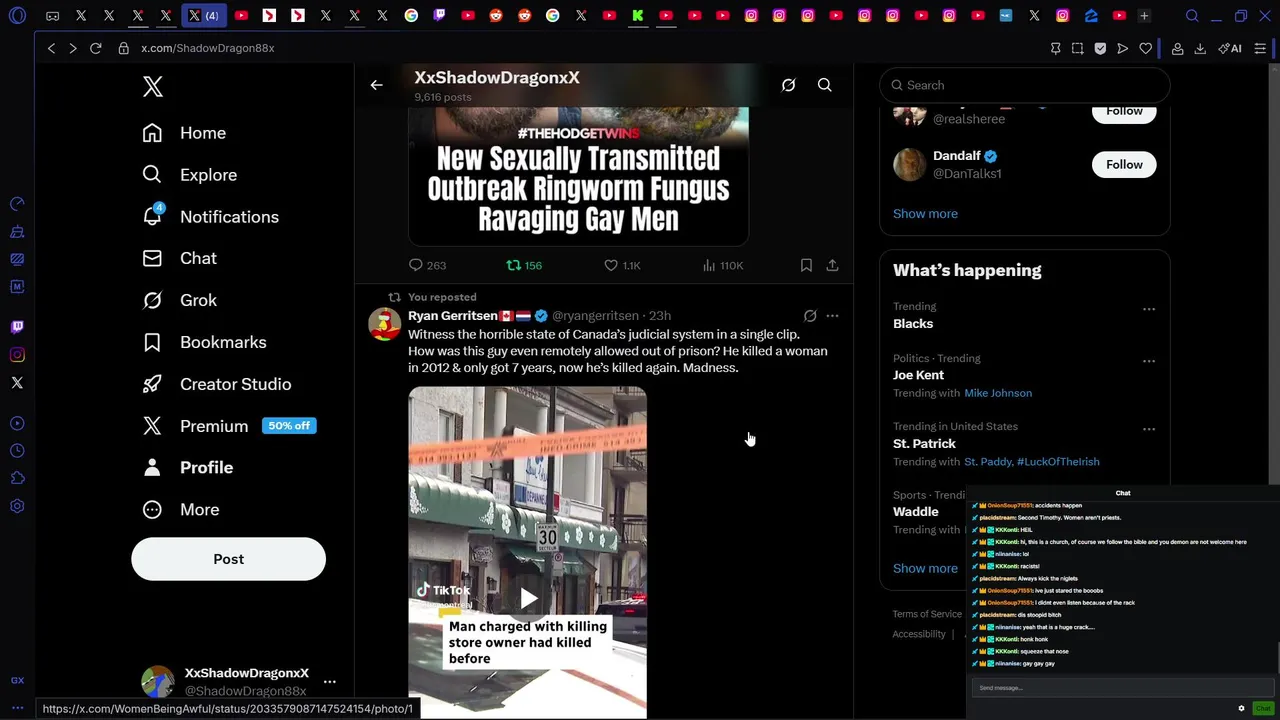Like the post with 1.1K likes
1280x720 pixels.
coord(622,265)
